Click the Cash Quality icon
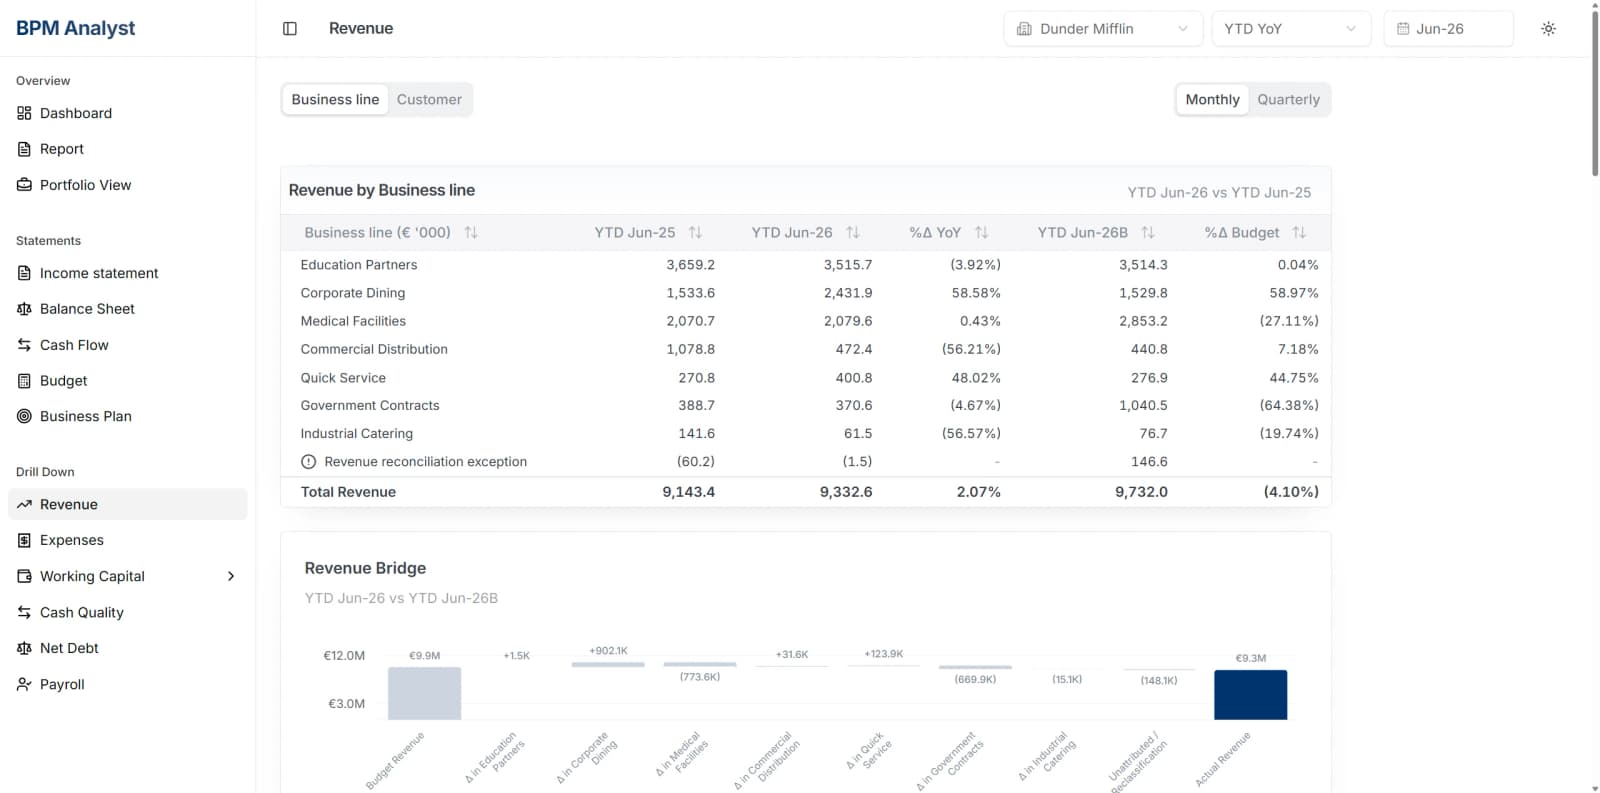The image size is (1600, 793). coord(24,612)
